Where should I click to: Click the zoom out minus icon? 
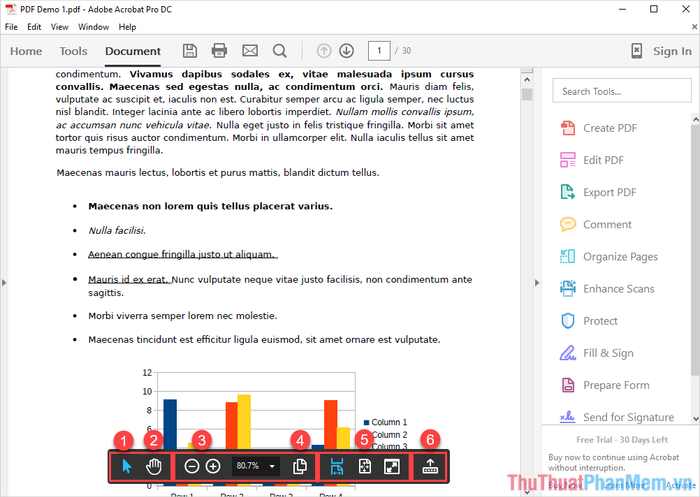click(x=191, y=466)
